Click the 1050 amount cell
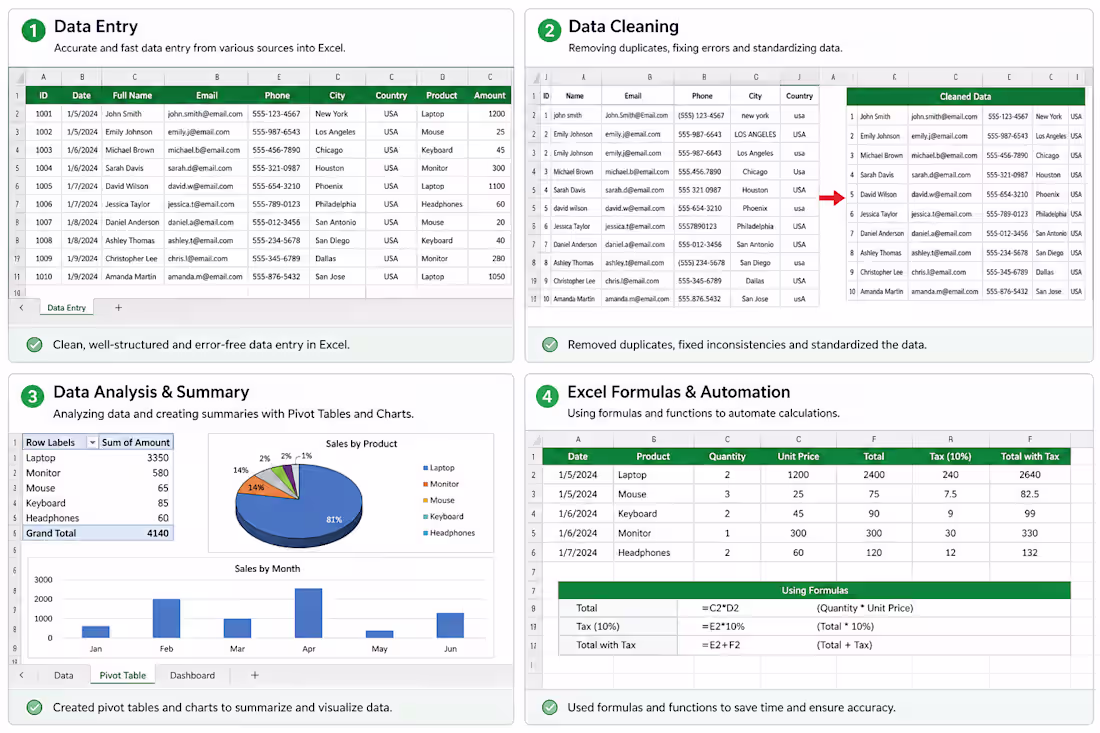 pyautogui.click(x=497, y=276)
